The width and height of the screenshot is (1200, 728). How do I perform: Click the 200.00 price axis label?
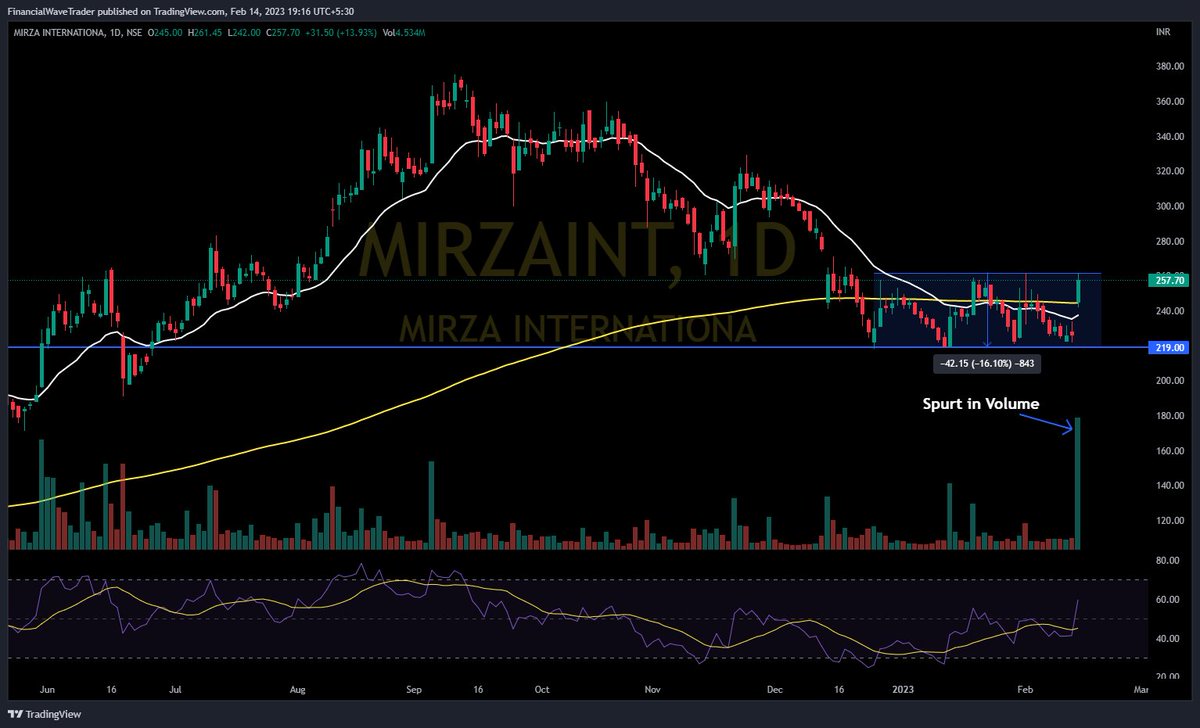click(1171, 381)
